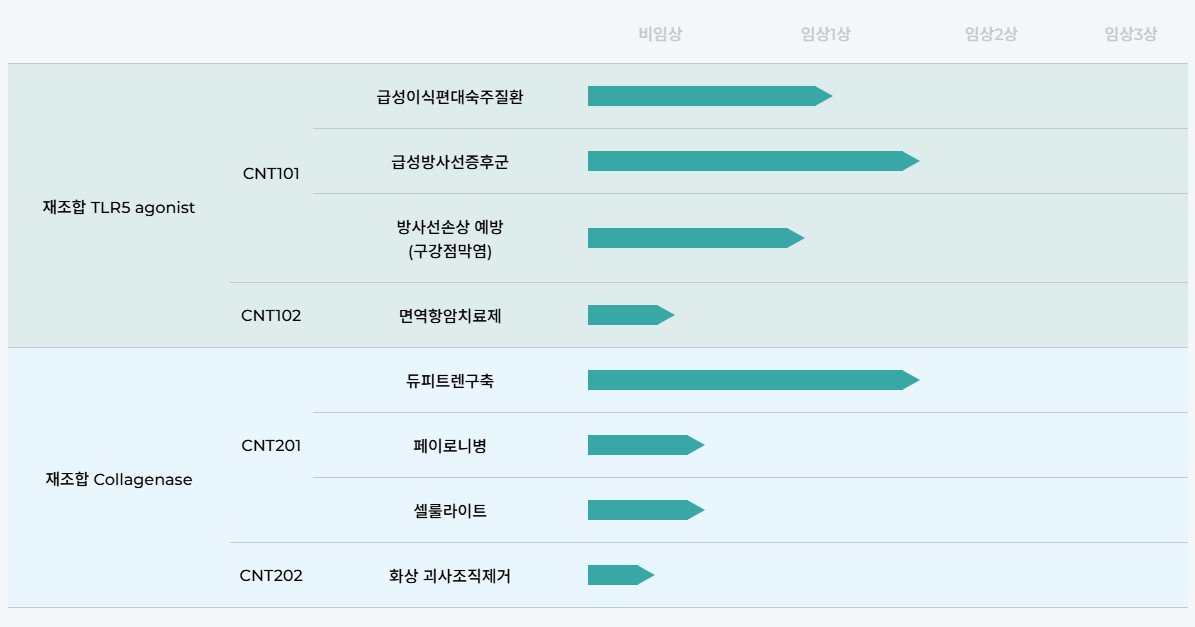The image size is (1195, 627).
Task: Click the 급성방사선증후군 indication label
Action: point(450,161)
